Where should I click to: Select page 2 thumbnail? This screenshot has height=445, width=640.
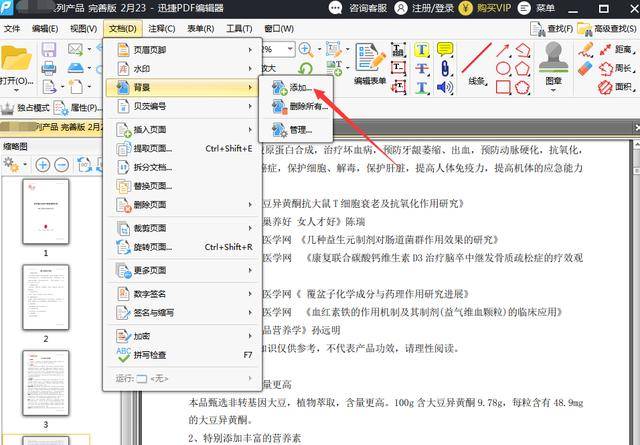pos(46,297)
